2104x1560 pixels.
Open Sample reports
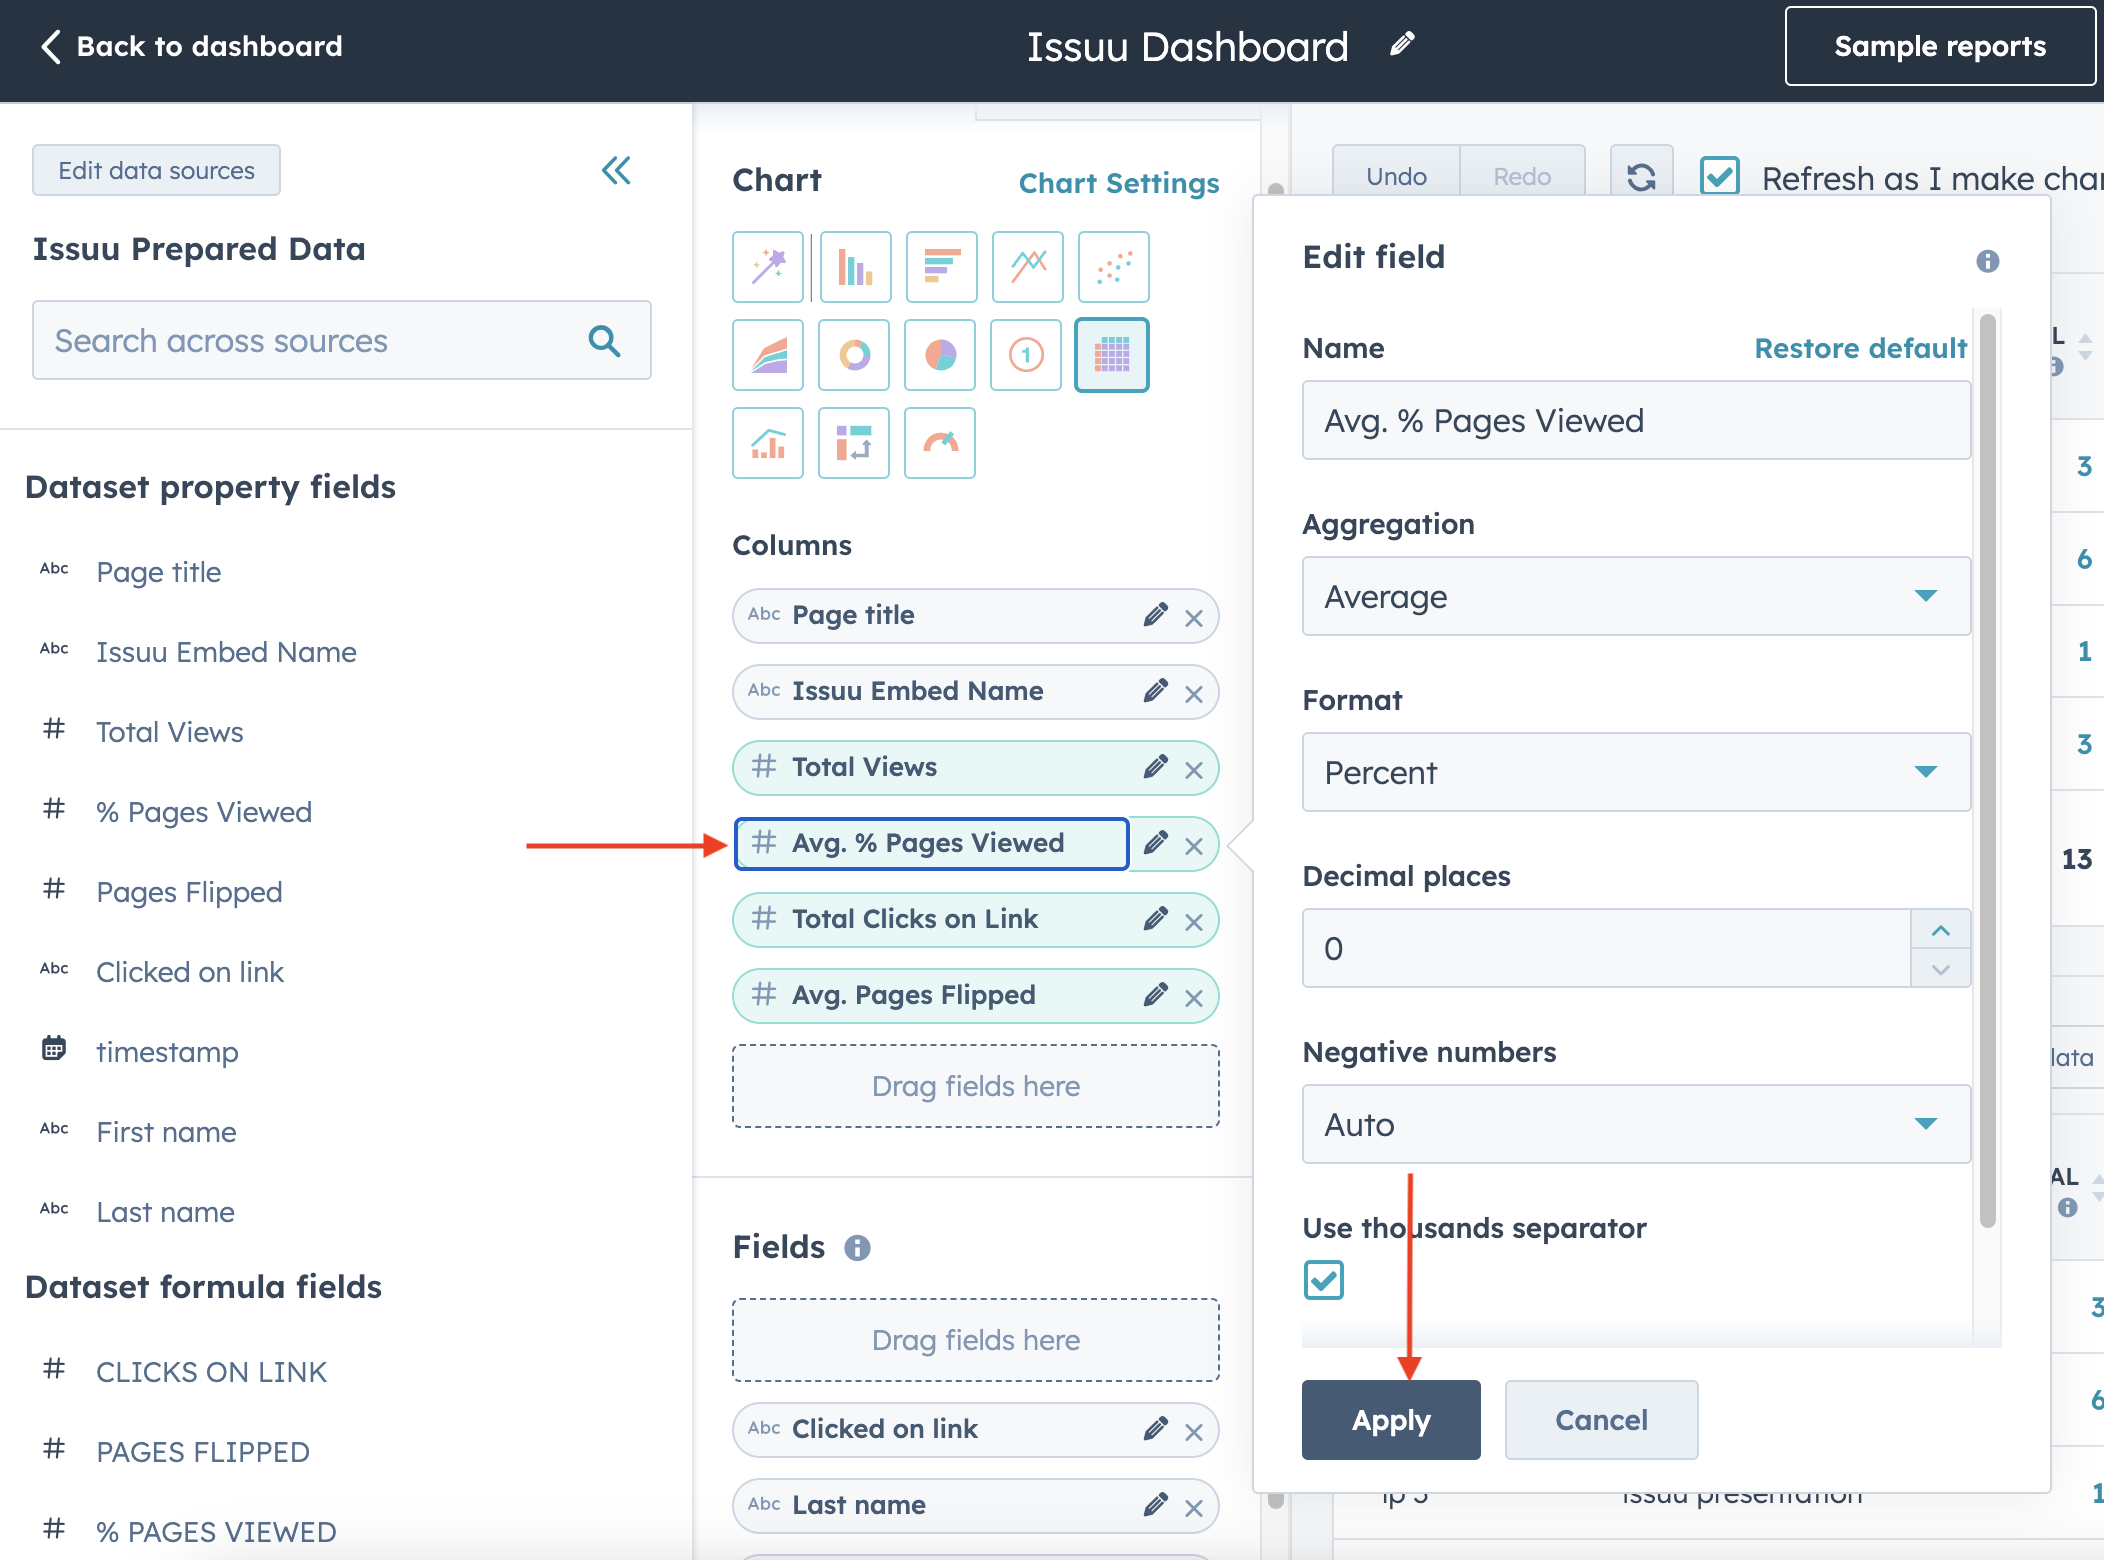(x=1940, y=46)
